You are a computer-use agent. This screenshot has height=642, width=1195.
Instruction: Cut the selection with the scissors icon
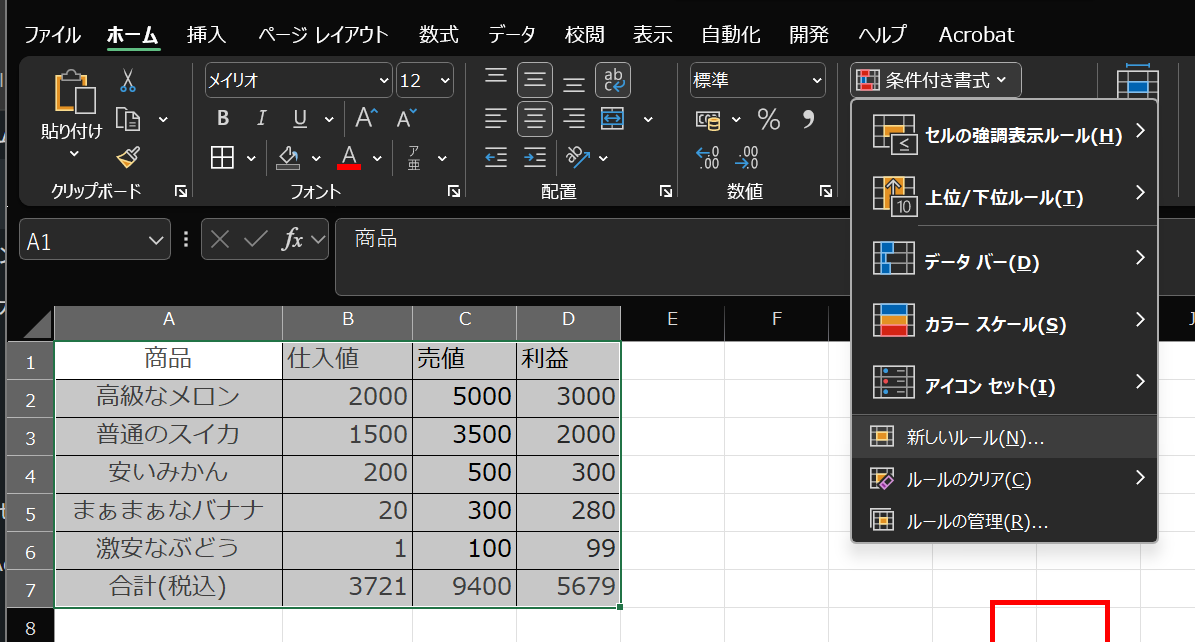(x=128, y=80)
